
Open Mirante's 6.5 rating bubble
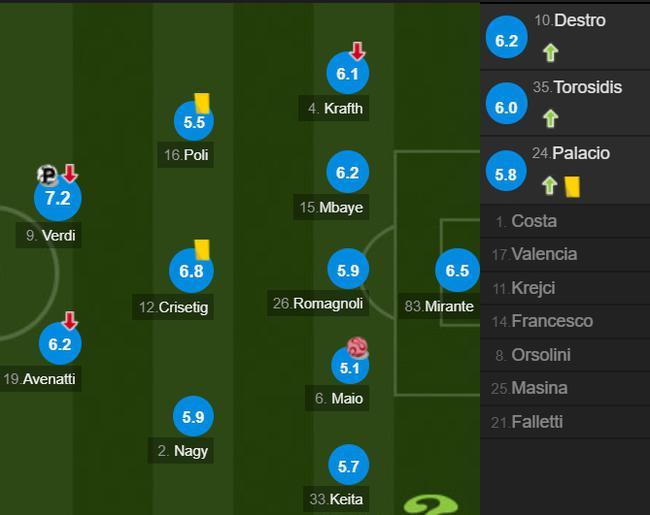(457, 270)
